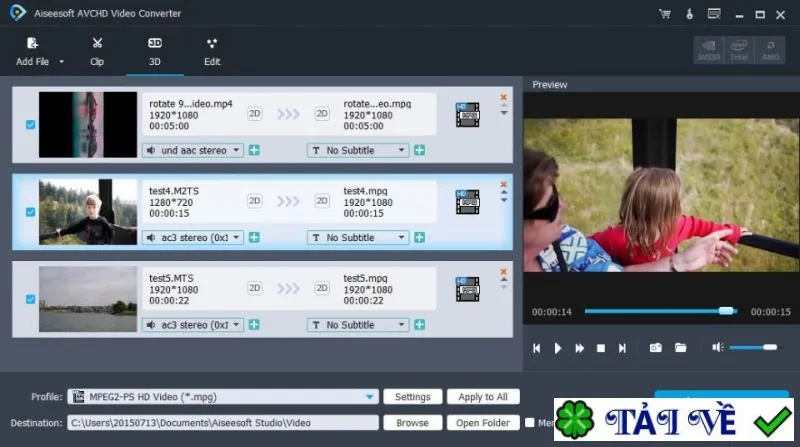The image size is (800, 447).
Task: Select the test5.MTS video thumbnail
Action: (x=88, y=299)
